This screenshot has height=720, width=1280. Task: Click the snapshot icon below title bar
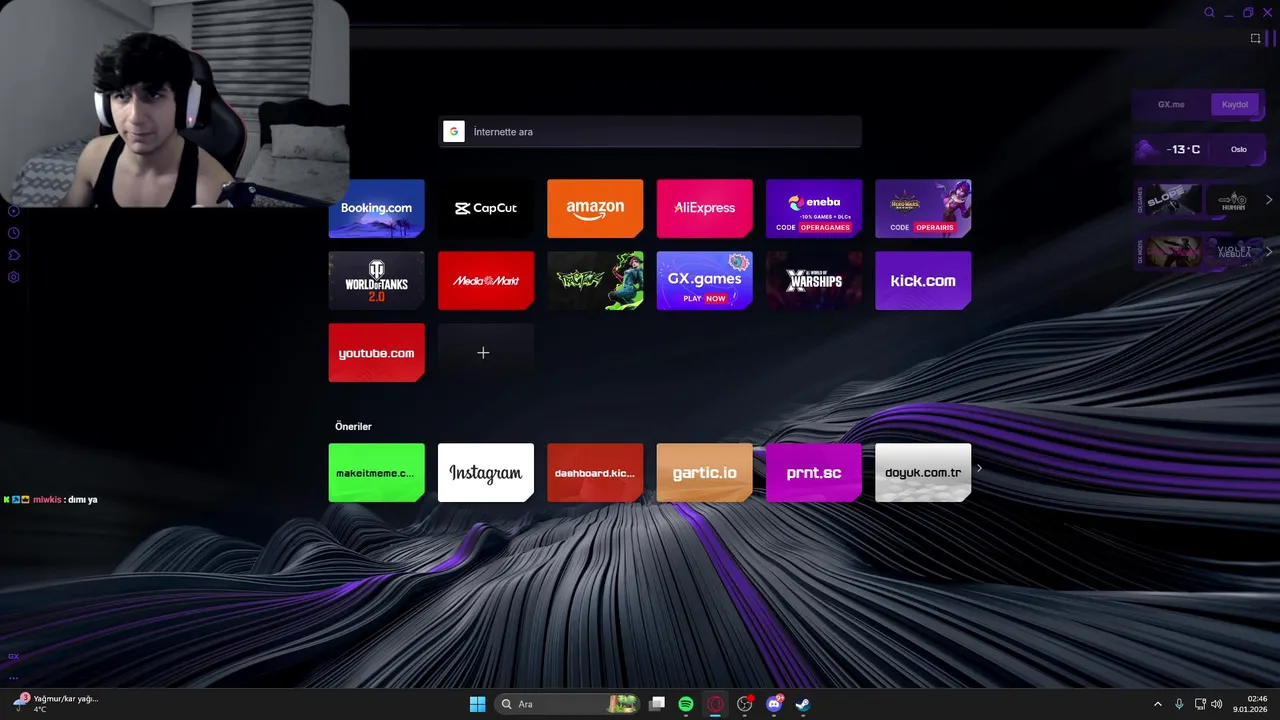point(1255,38)
